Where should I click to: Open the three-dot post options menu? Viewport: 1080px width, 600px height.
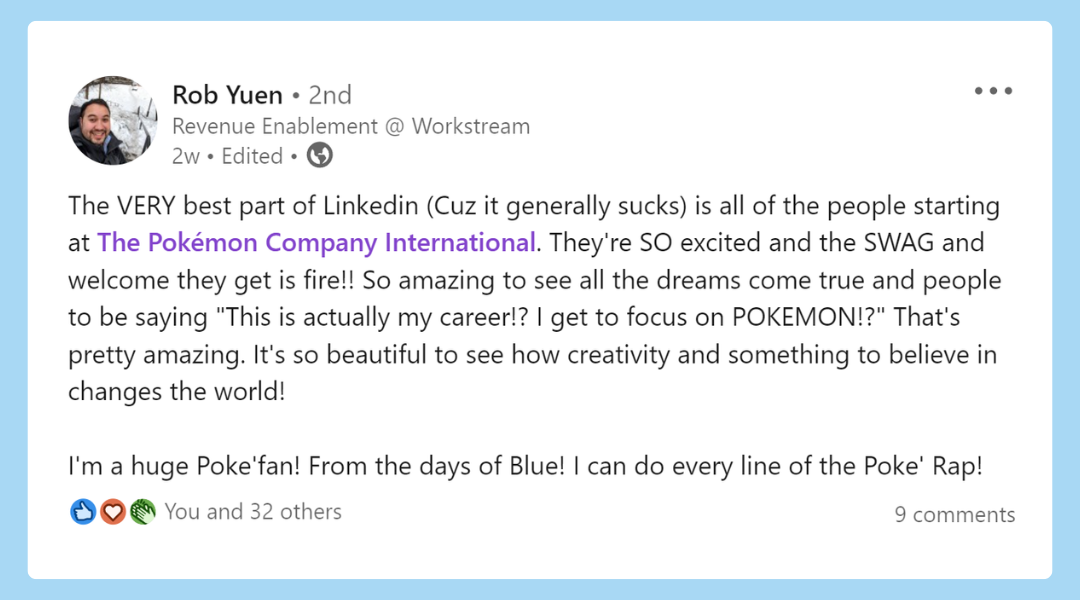pyautogui.click(x=993, y=91)
